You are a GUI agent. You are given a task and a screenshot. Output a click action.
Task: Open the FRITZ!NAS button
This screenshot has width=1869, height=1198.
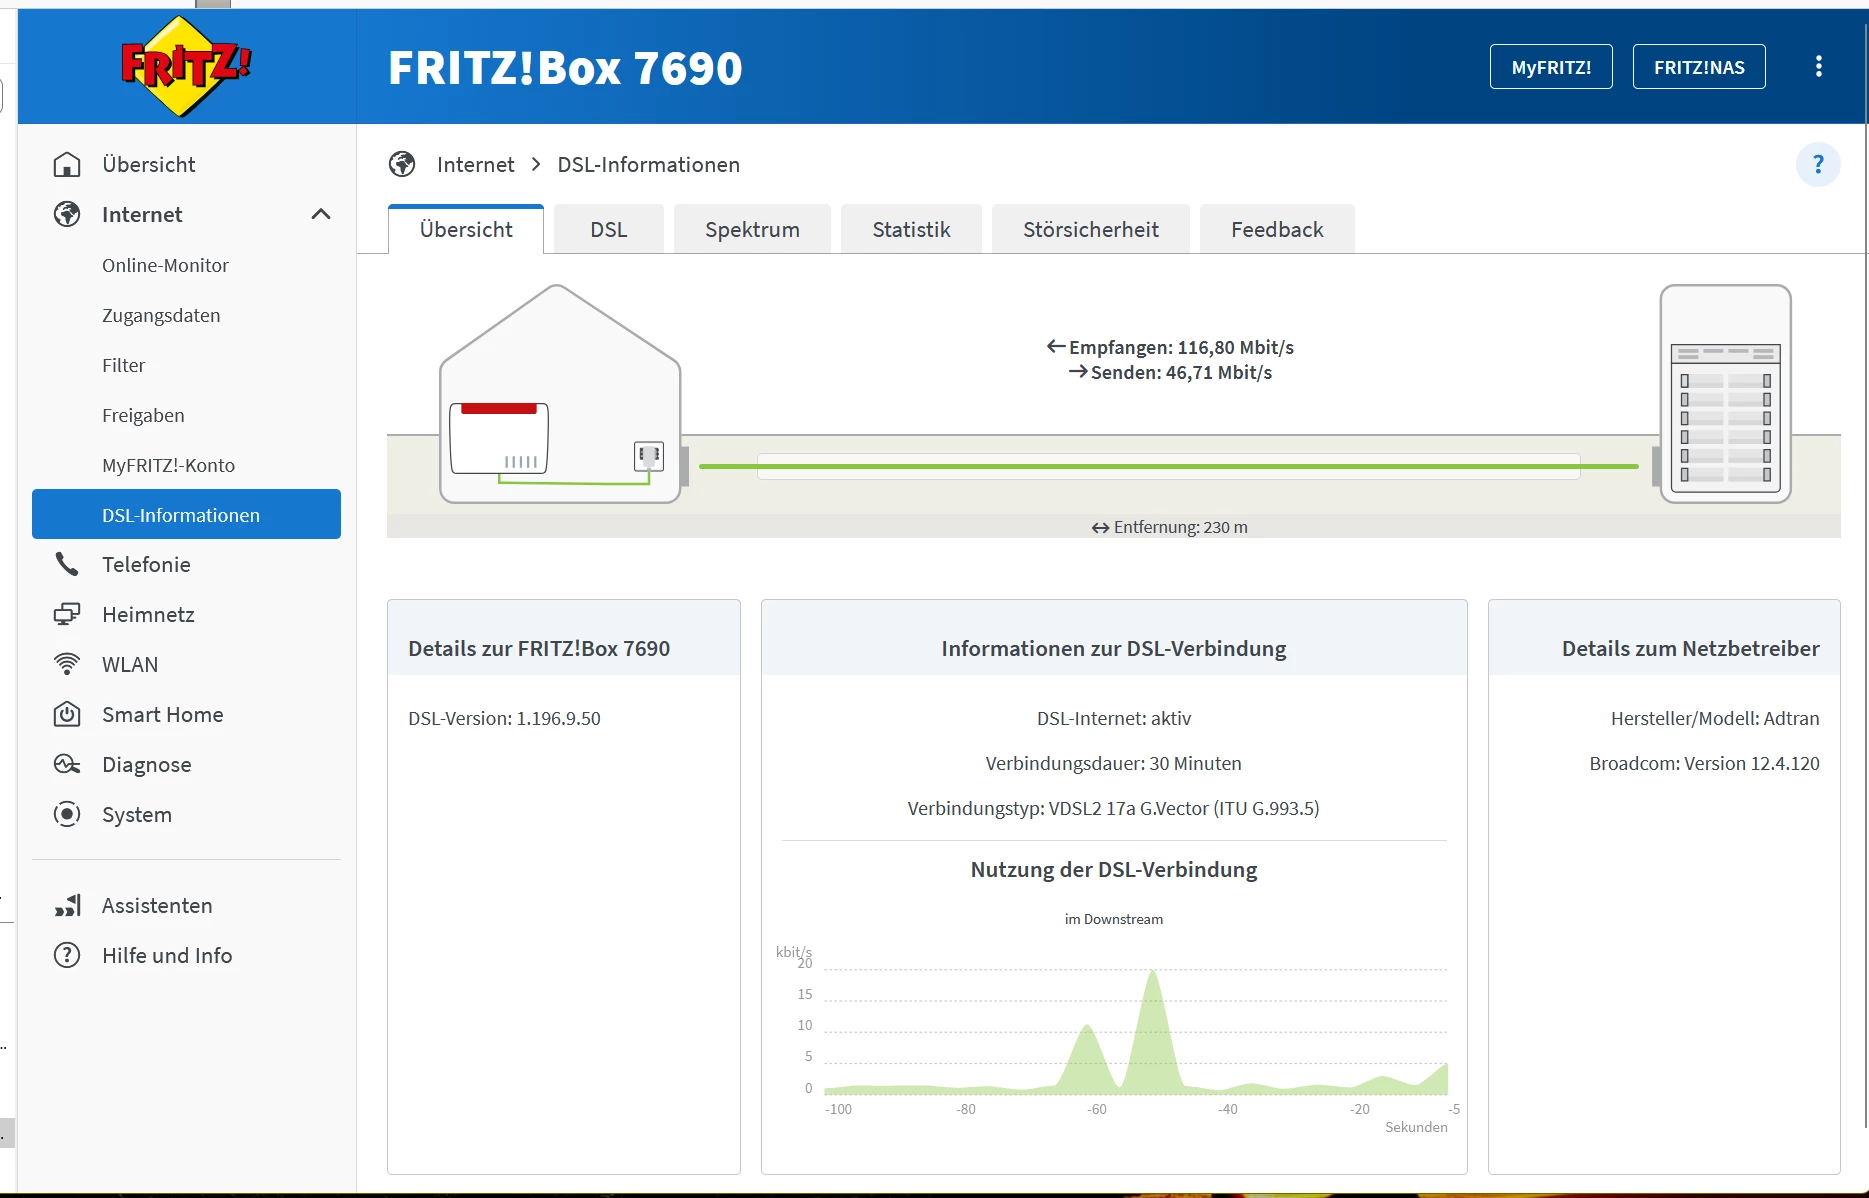pos(1699,67)
